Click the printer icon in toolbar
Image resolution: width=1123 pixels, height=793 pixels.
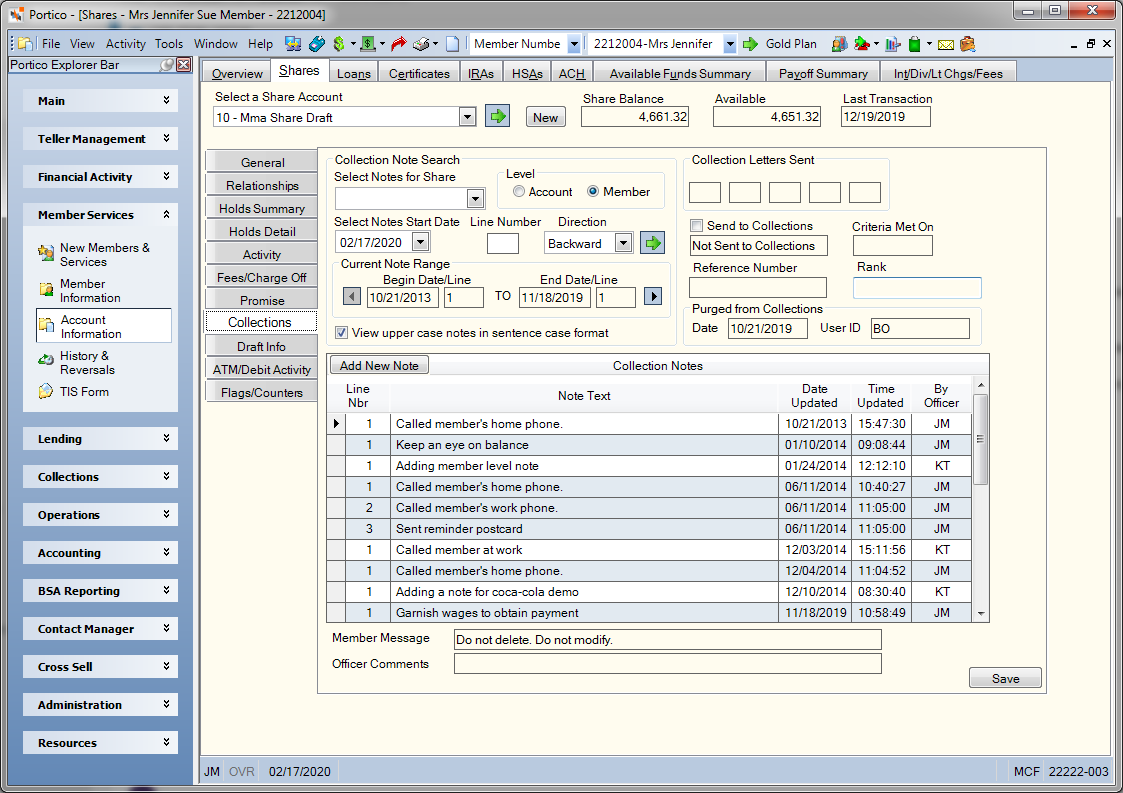click(x=422, y=44)
